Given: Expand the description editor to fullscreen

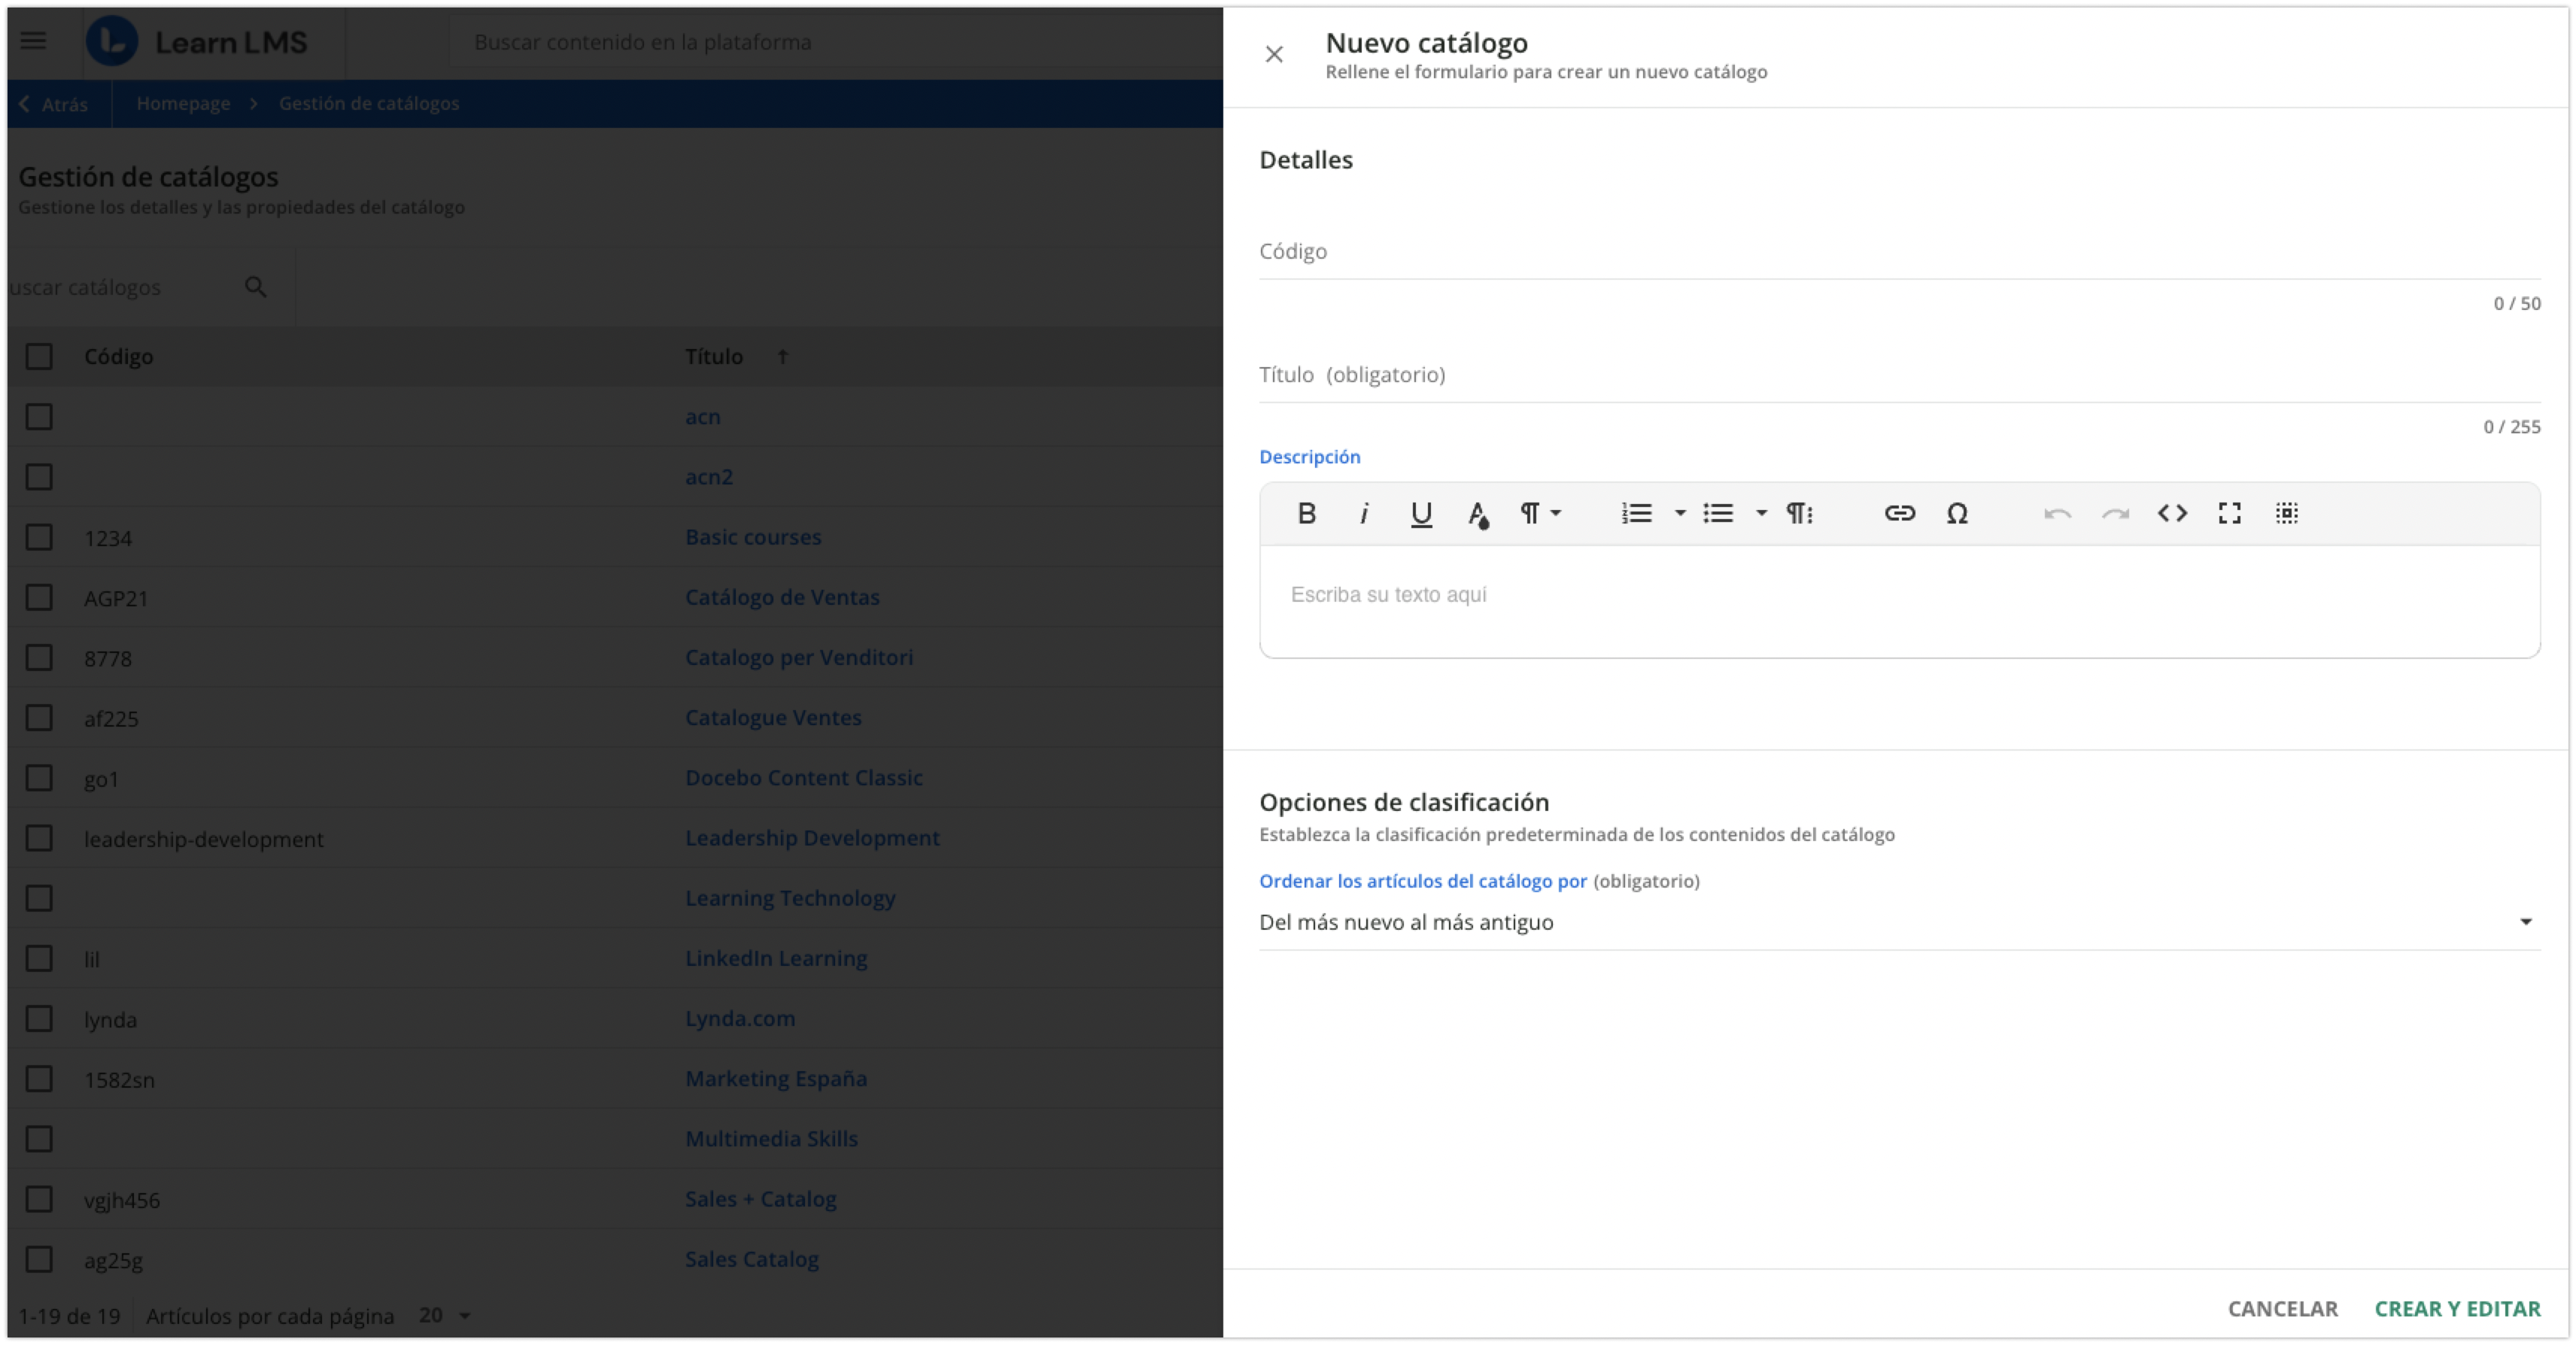Looking at the screenshot, I should point(2229,513).
